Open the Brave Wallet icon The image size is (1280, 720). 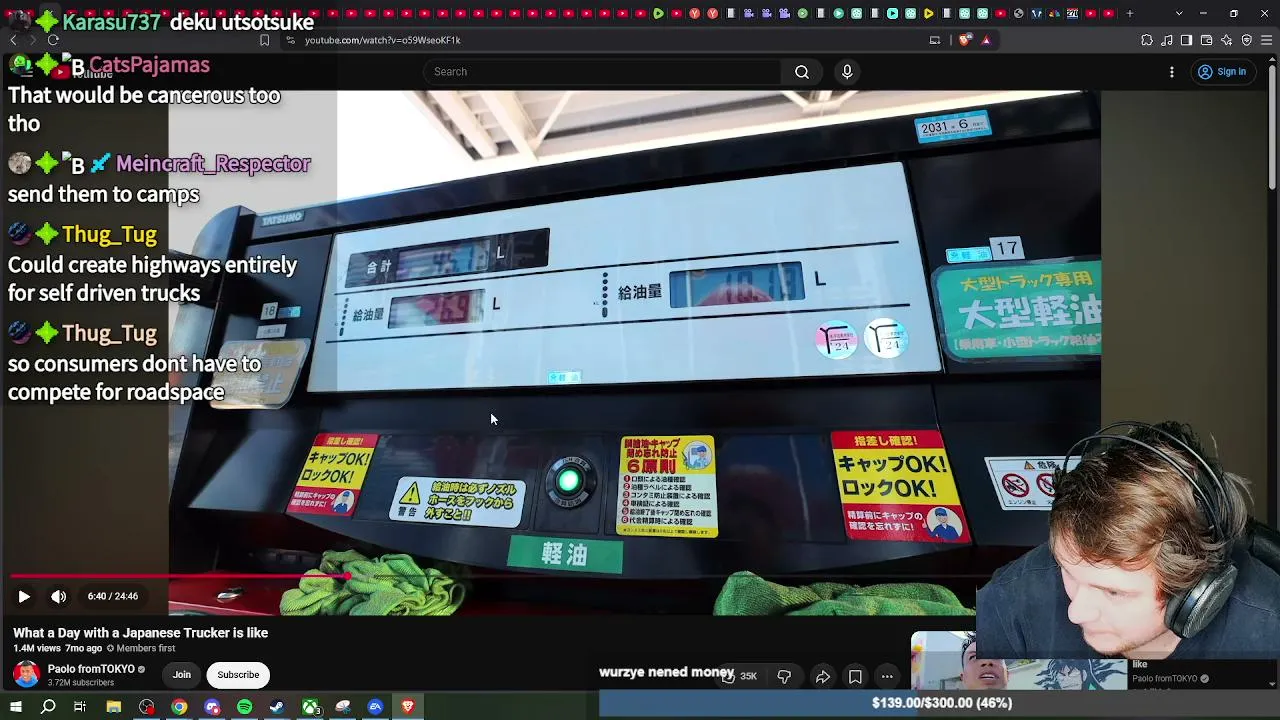pos(1206,40)
